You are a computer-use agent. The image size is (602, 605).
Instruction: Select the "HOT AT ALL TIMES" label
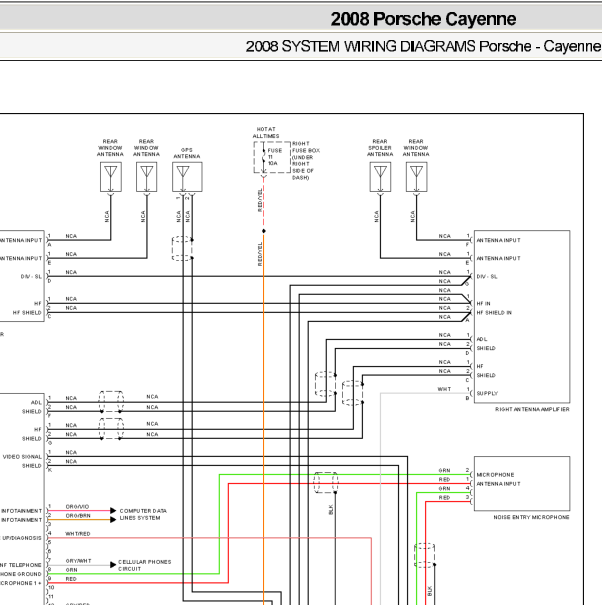click(x=266, y=132)
